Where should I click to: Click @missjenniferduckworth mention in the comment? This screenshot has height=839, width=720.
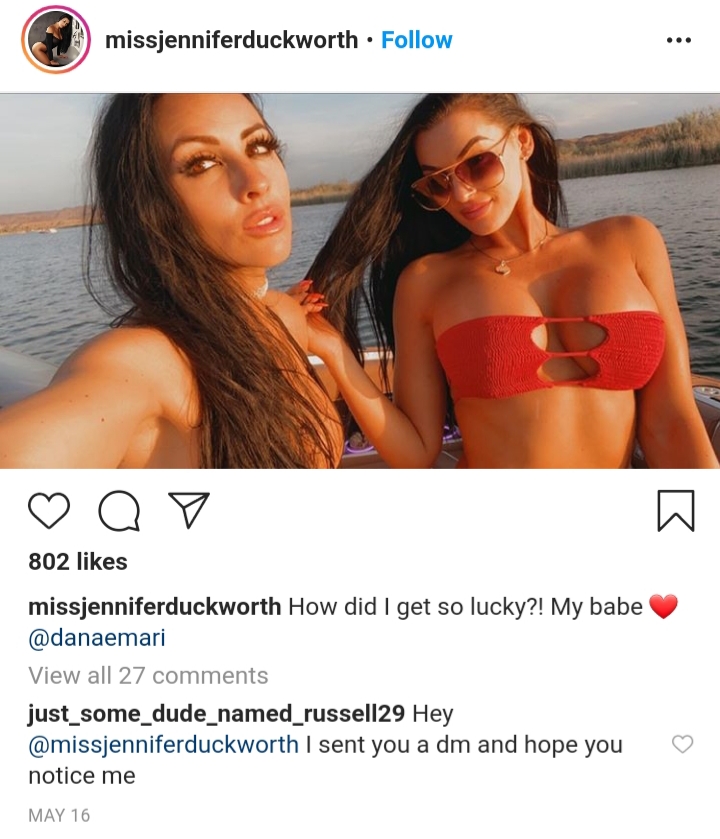point(163,745)
